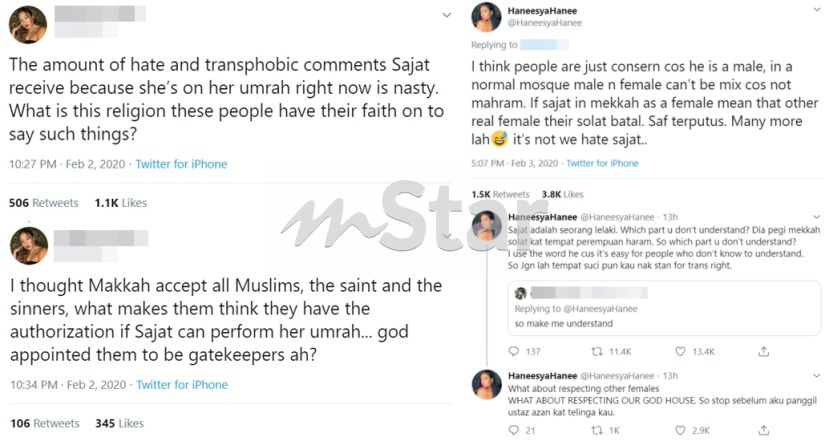Screen dimensions: 830x441
Task: Open 'Twitter for iPhone' link under 10:27 PM tweet
Action: tap(181, 164)
